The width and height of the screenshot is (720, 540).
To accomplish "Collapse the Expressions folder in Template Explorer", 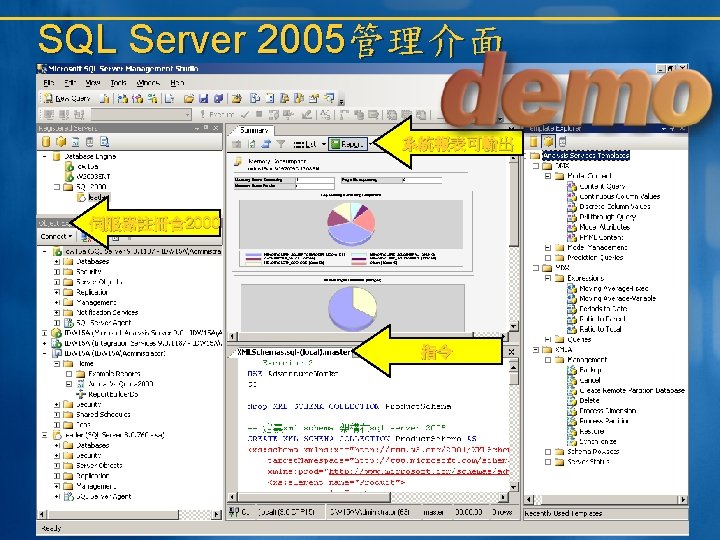I will [548, 278].
